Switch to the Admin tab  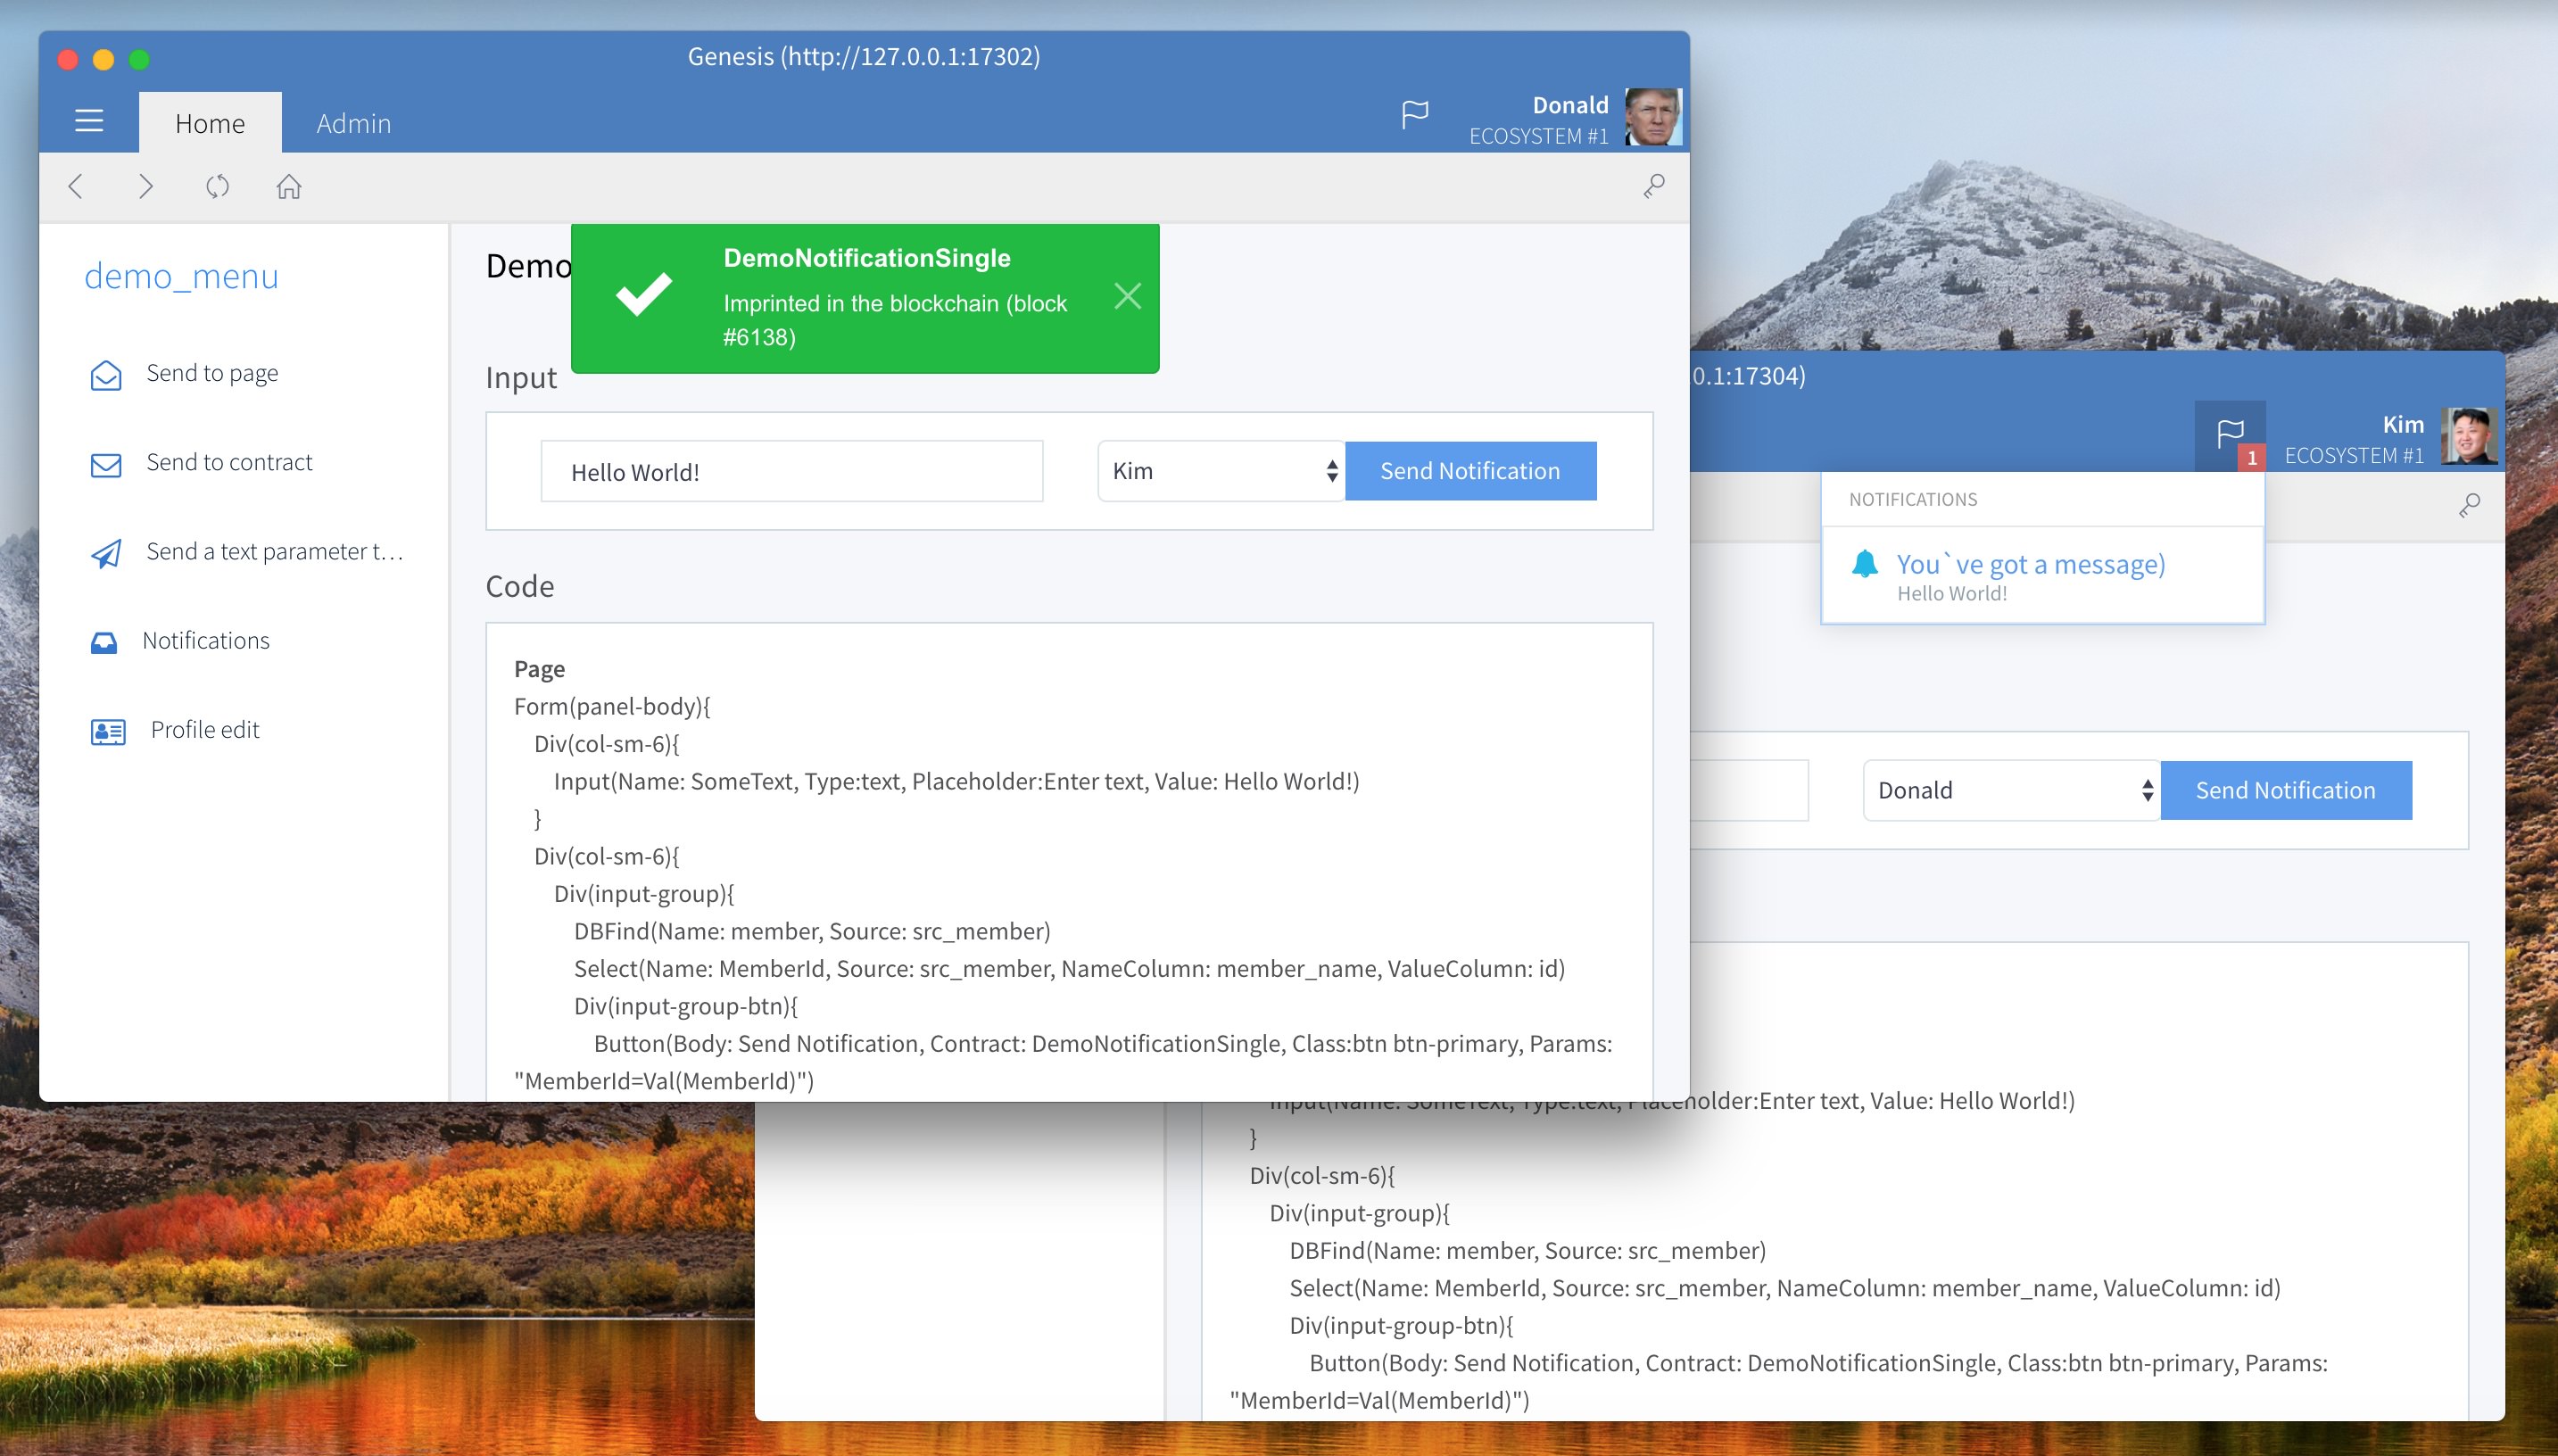353,123
